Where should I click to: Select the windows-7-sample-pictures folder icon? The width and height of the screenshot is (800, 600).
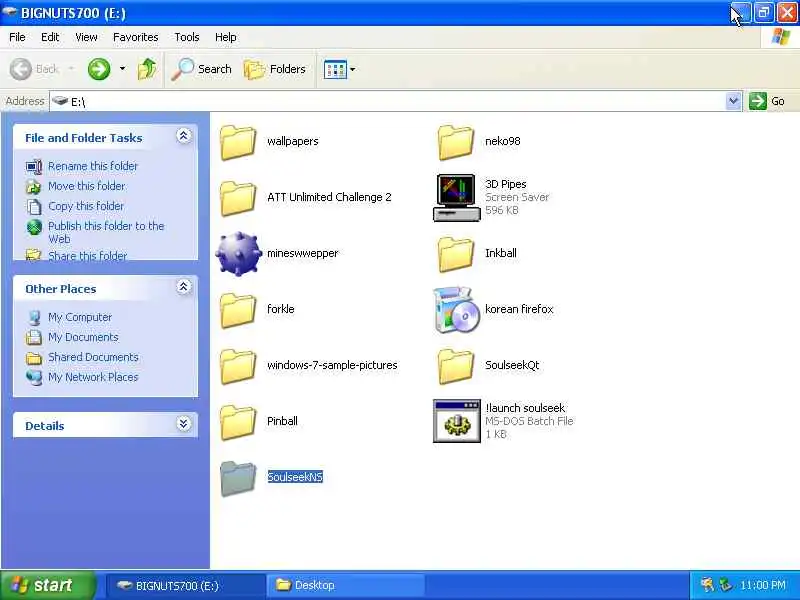pos(238,366)
